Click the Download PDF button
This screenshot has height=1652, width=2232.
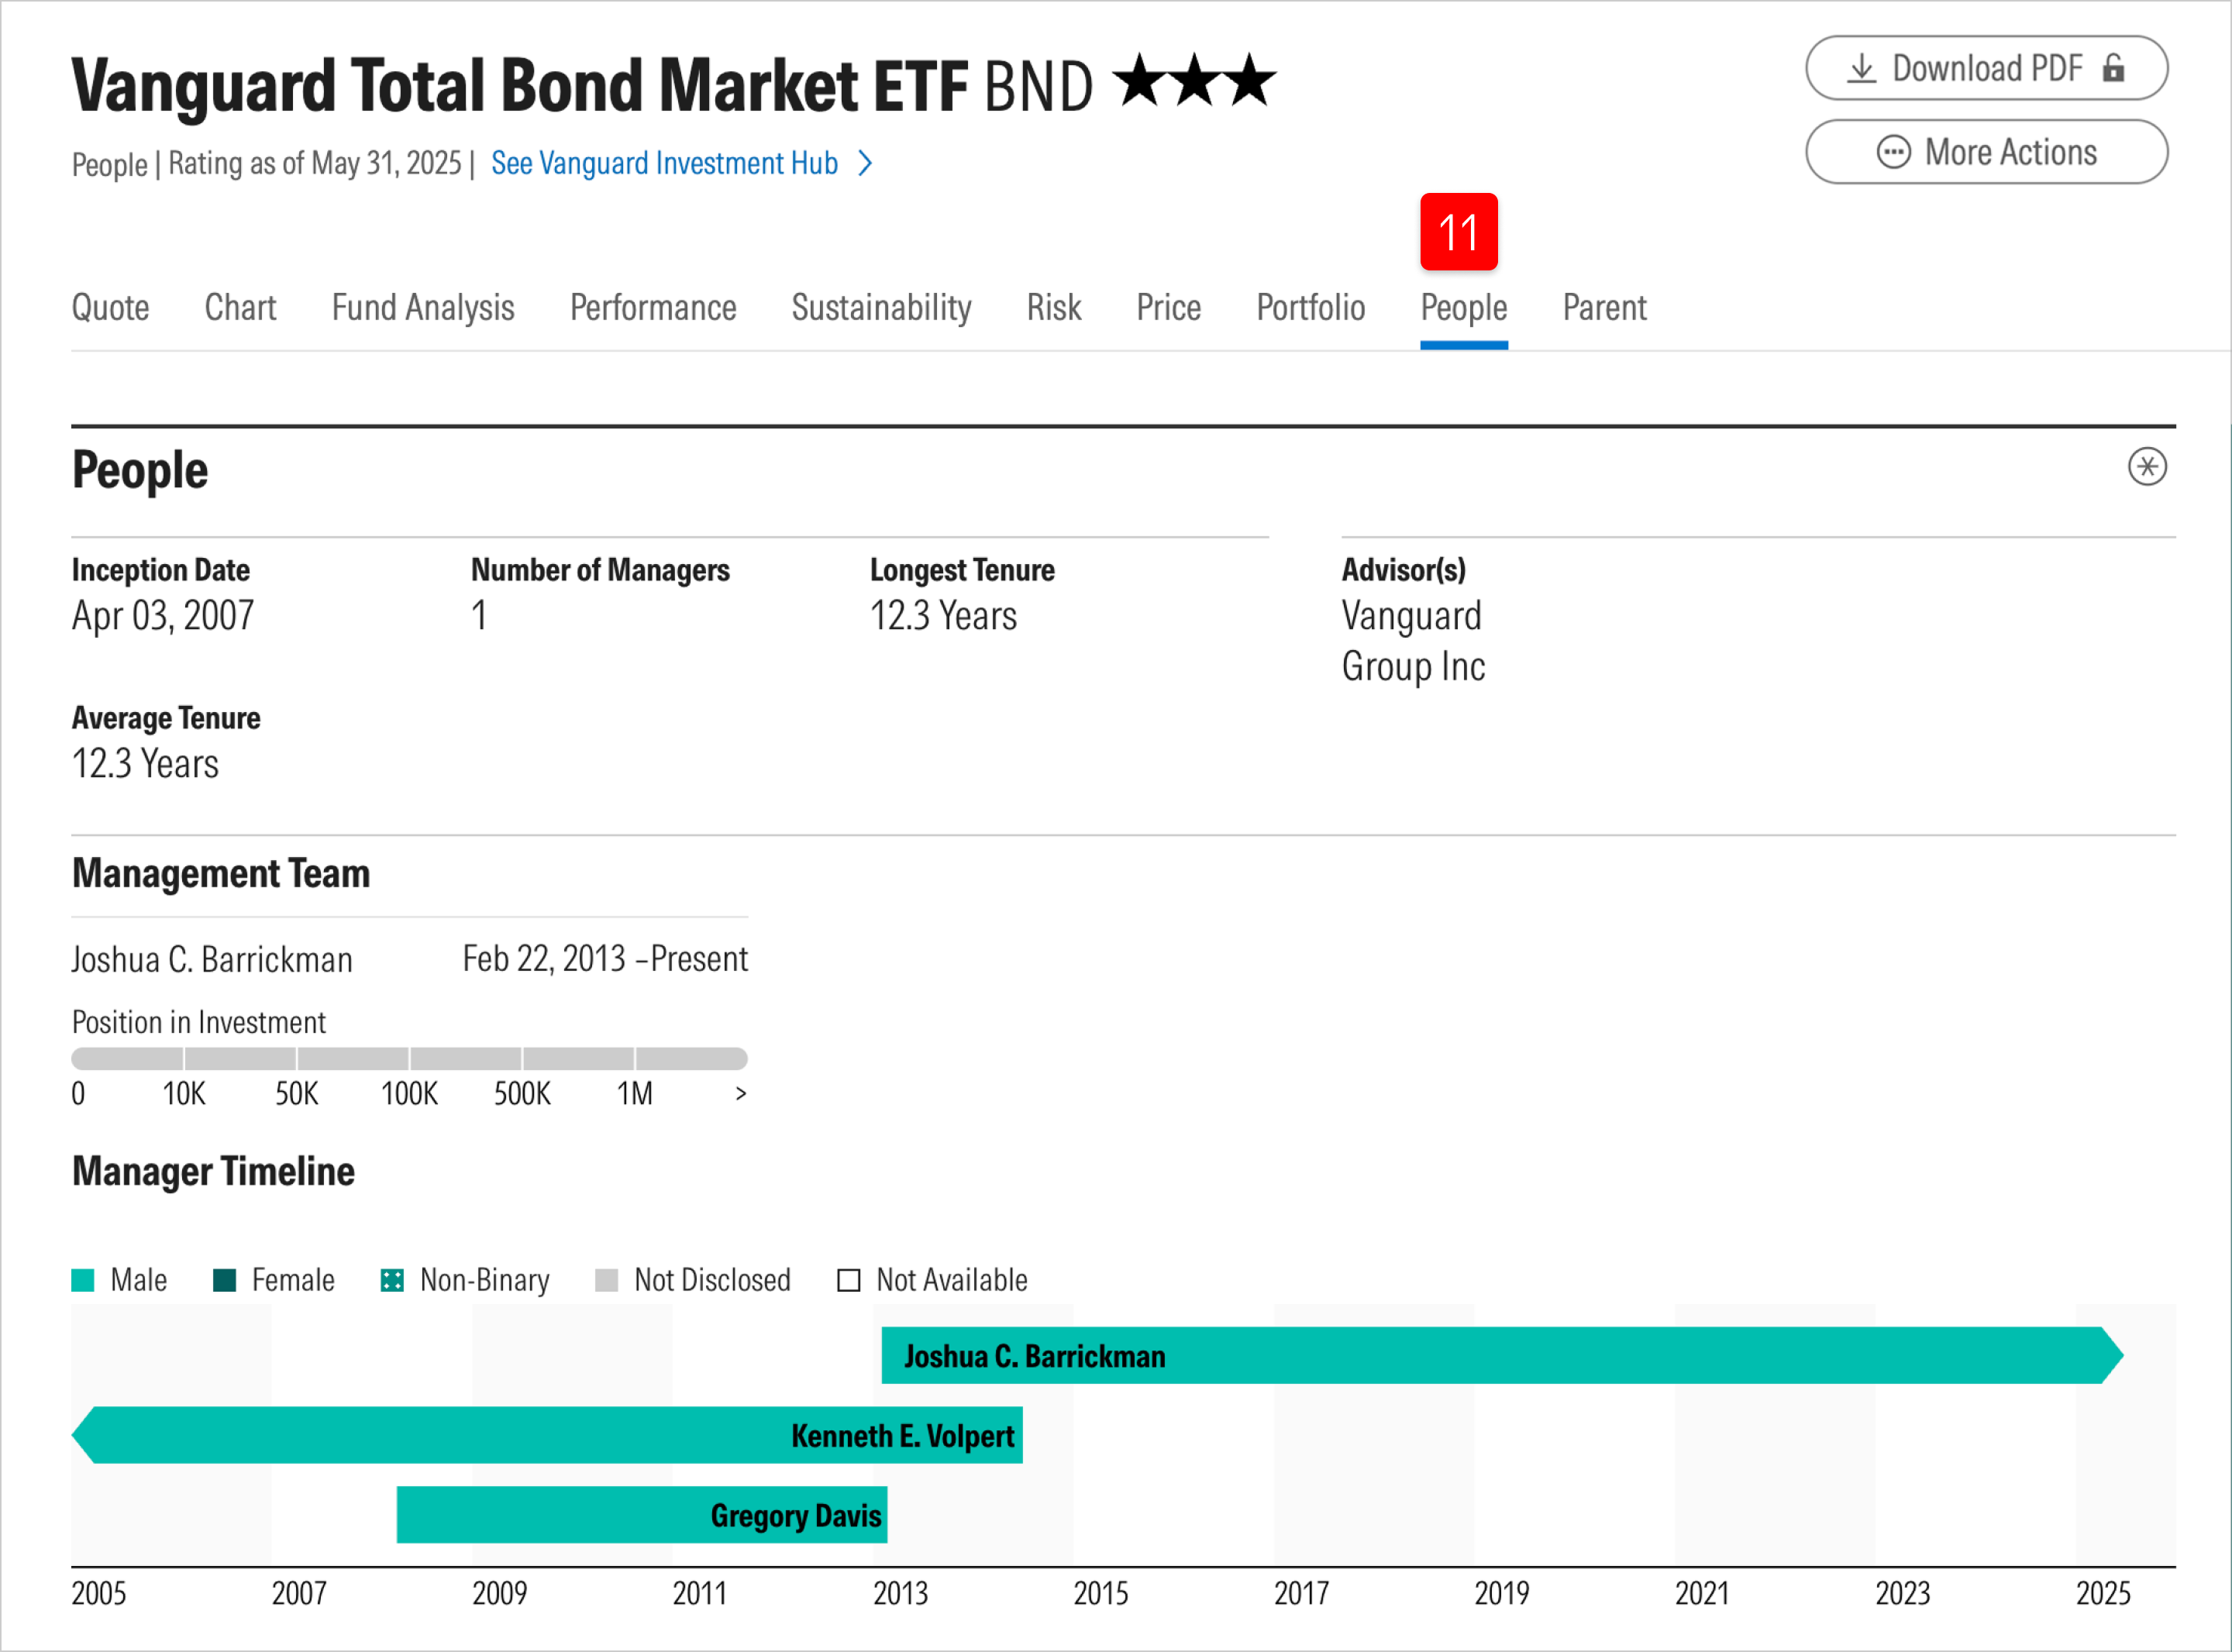point(1986,68)
